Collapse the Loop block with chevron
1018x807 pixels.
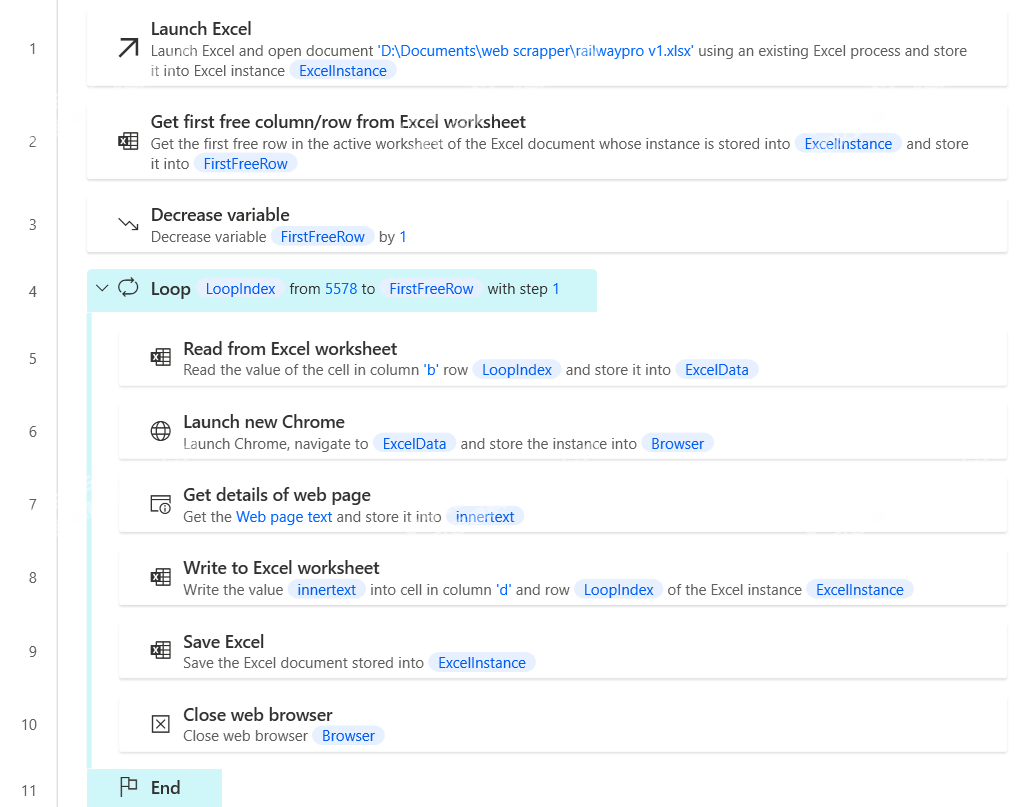pyautogui.click(x=102, y=288)
